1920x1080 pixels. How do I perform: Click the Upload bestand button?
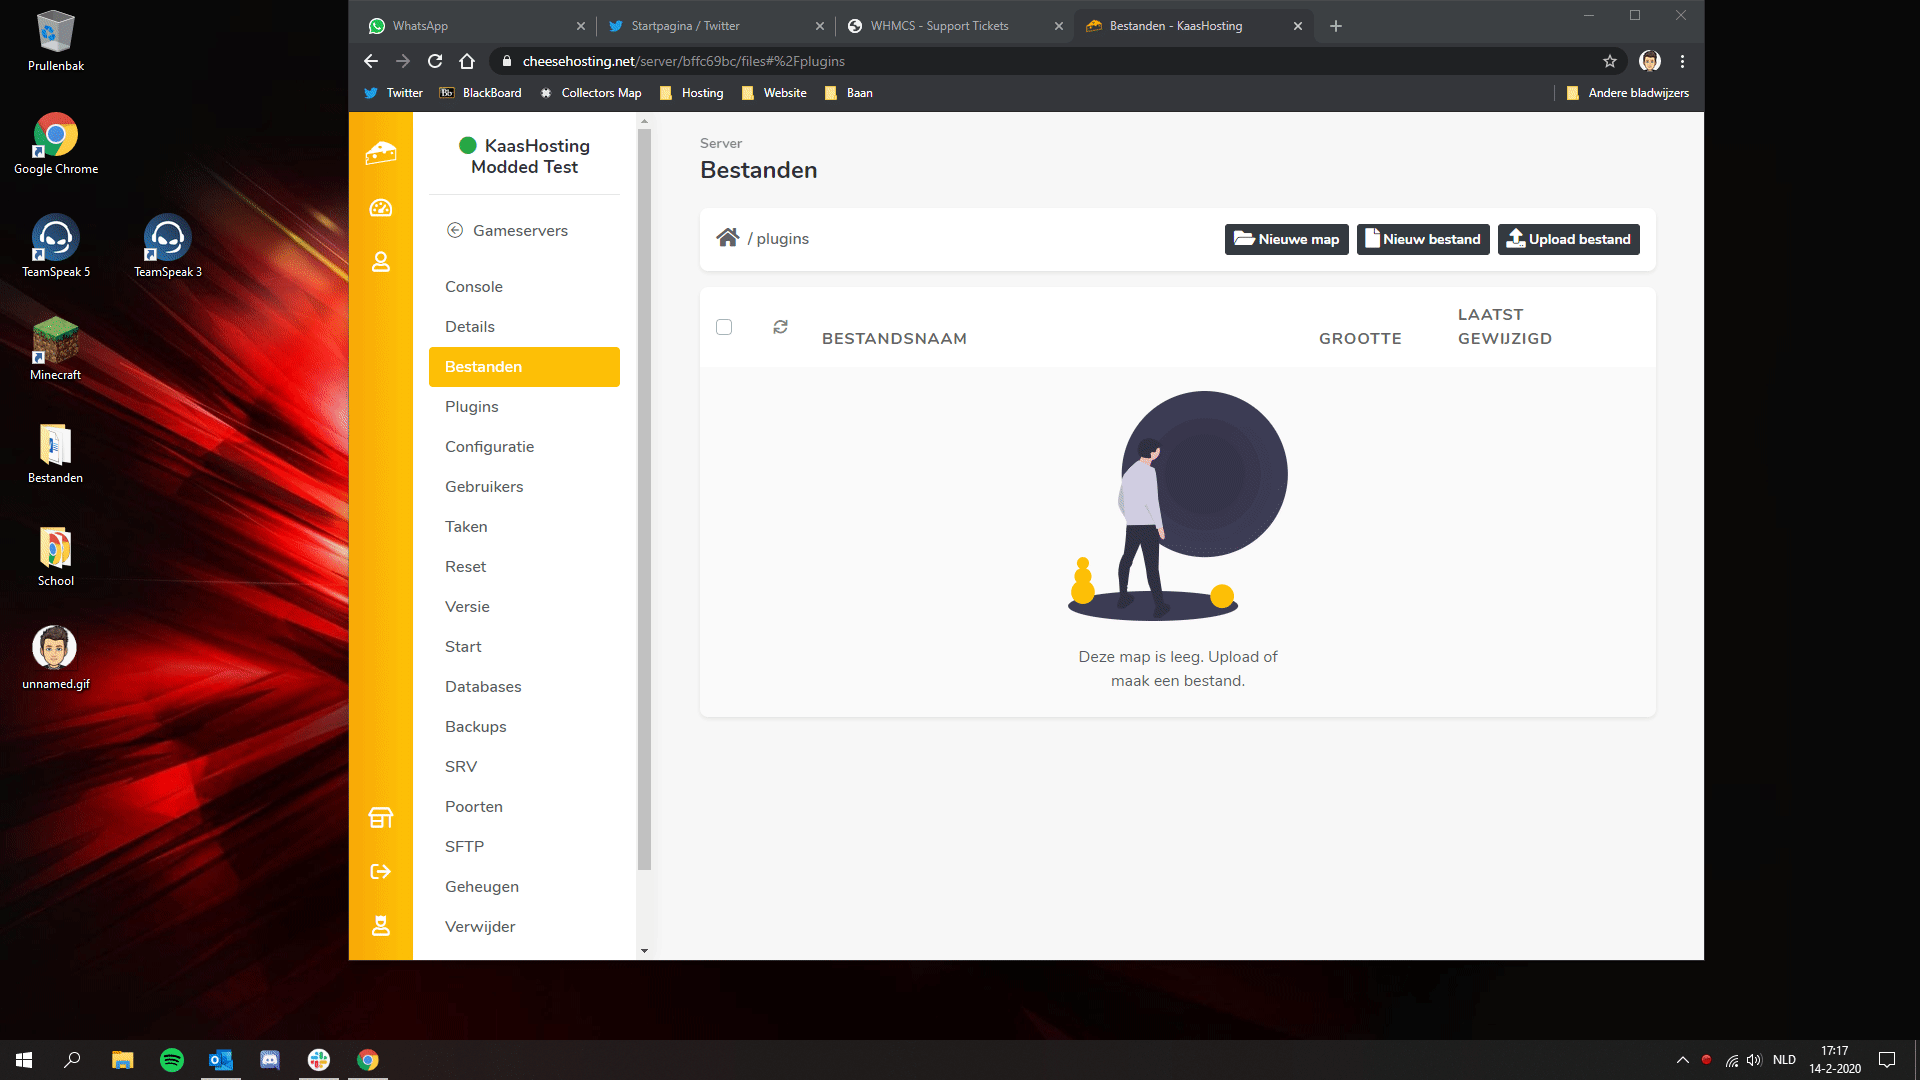1568,239
